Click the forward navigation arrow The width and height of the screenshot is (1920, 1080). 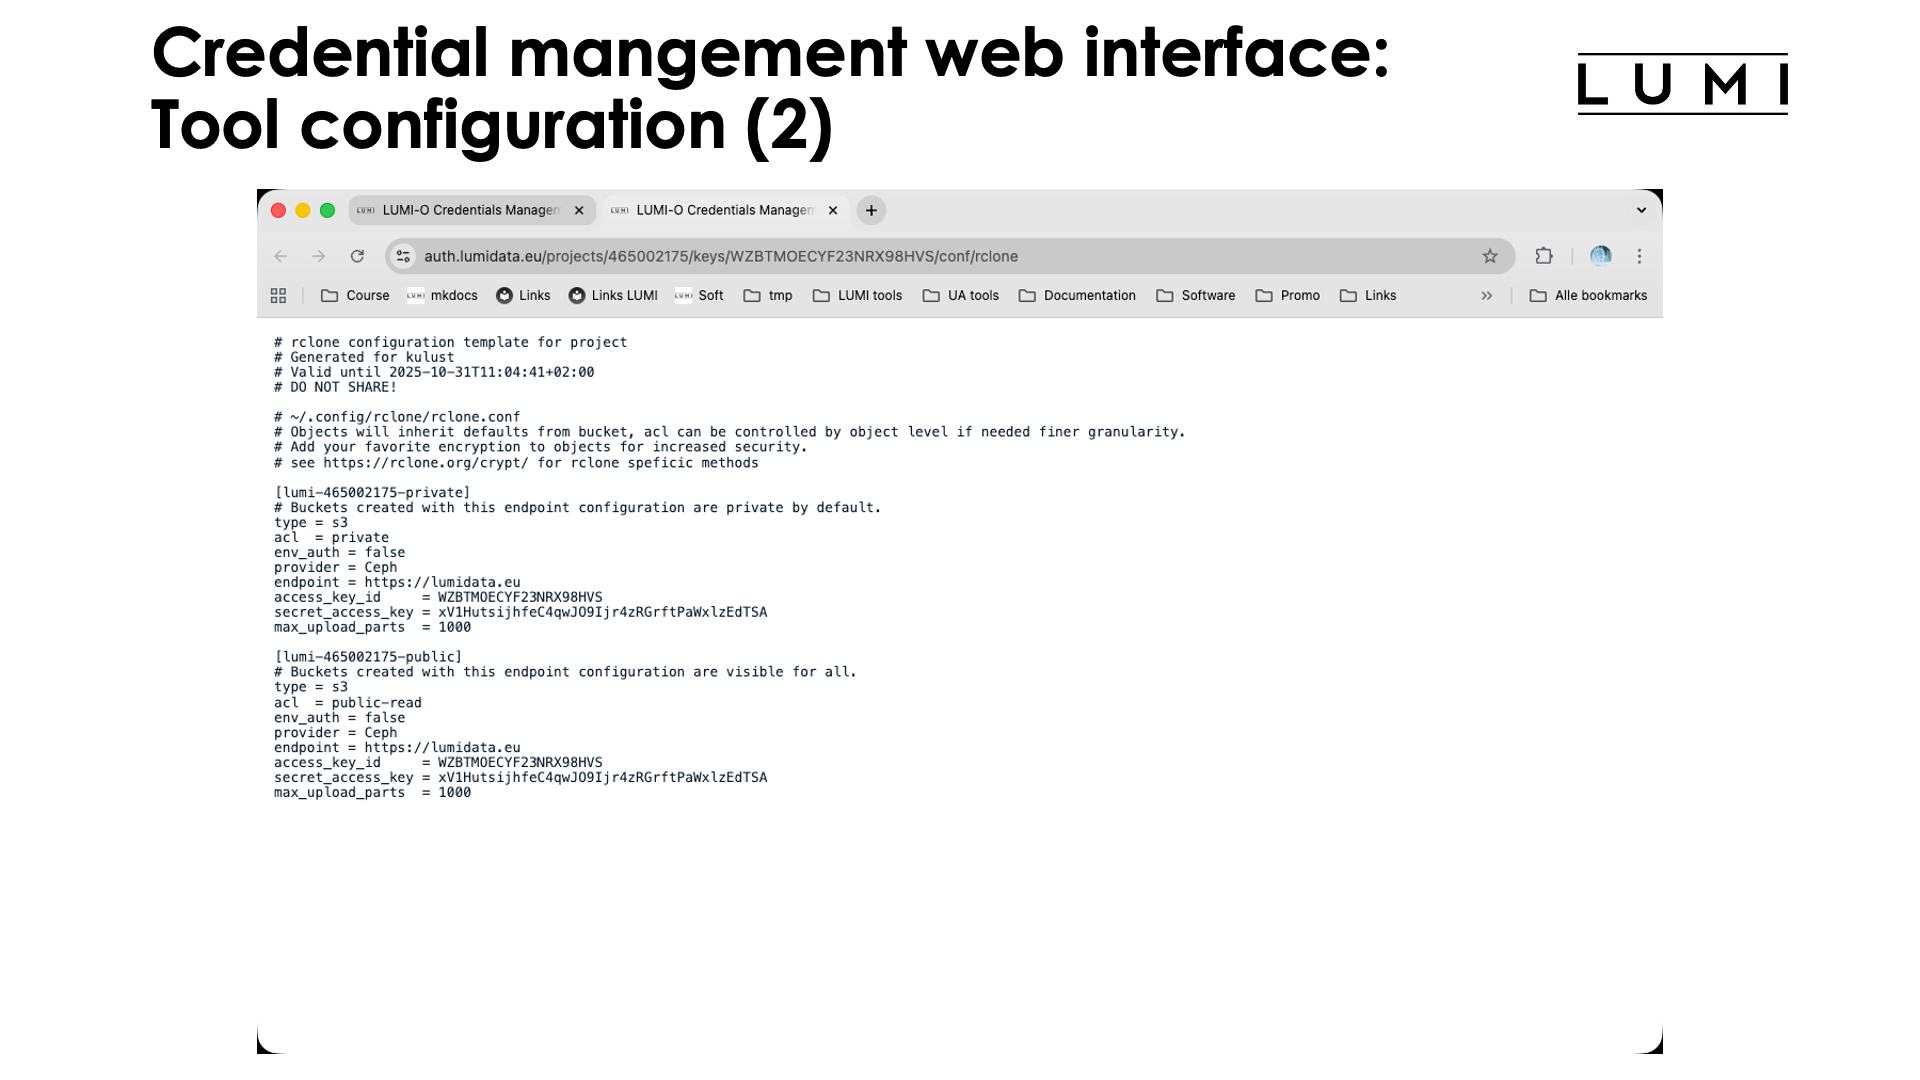point(318,256)
